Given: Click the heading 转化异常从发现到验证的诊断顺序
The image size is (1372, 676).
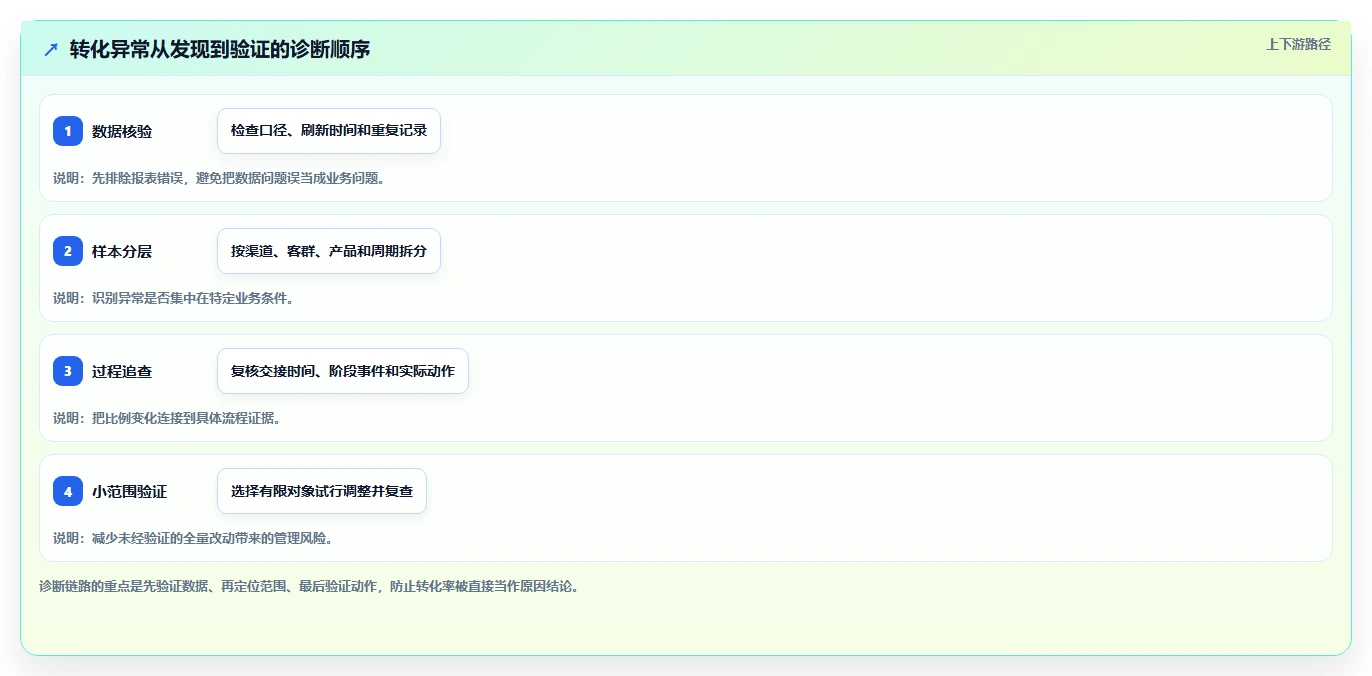Looking at the screenshot, I should pyautogui.click(x=220, y=49).
